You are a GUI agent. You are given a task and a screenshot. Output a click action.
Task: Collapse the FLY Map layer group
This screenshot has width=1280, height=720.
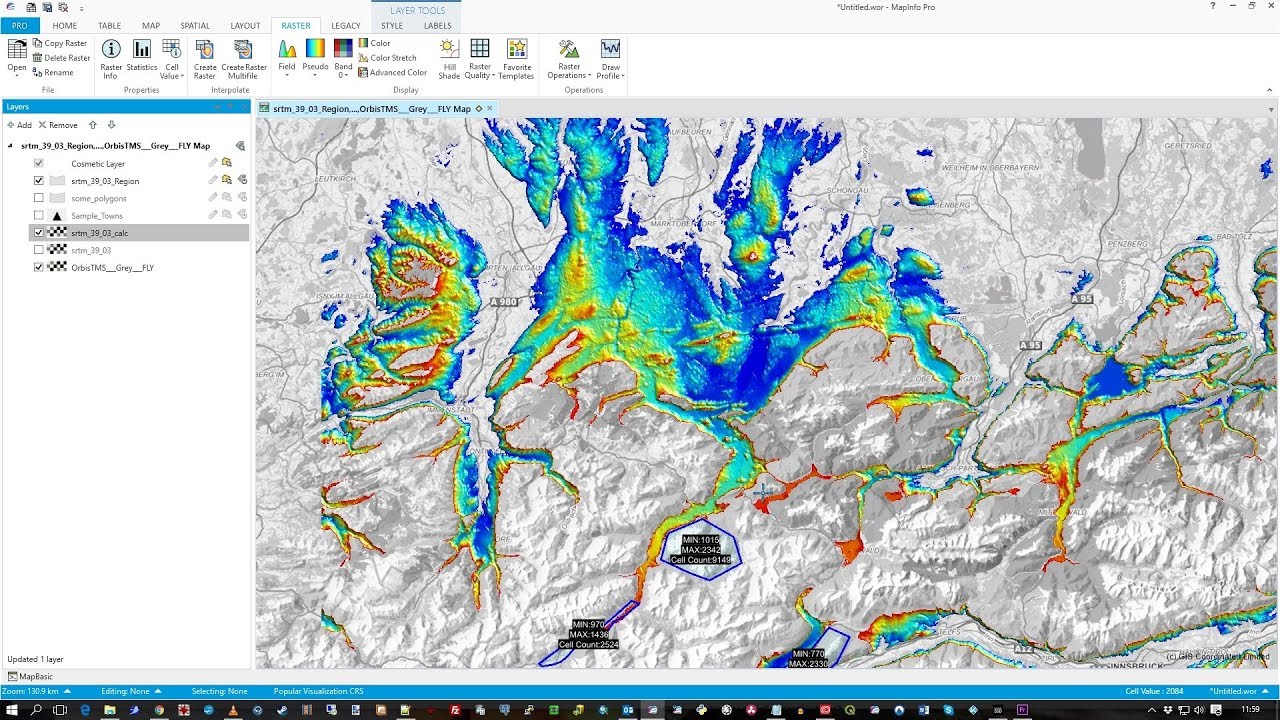point(11,146)
